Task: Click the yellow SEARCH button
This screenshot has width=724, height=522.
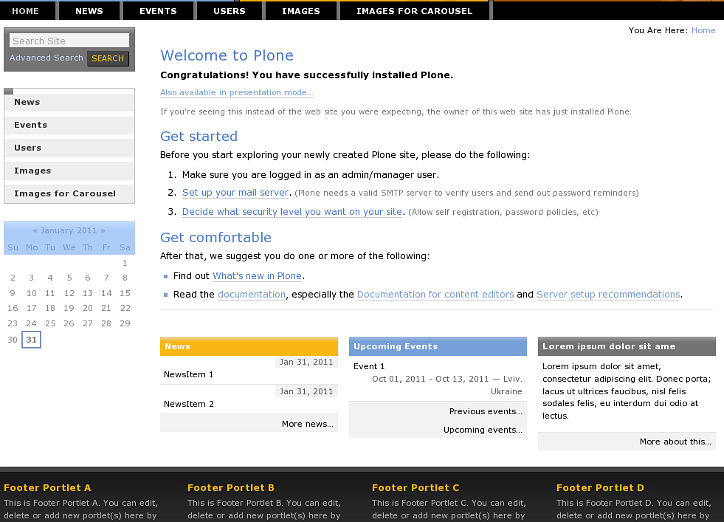Action: pos(108,58)
